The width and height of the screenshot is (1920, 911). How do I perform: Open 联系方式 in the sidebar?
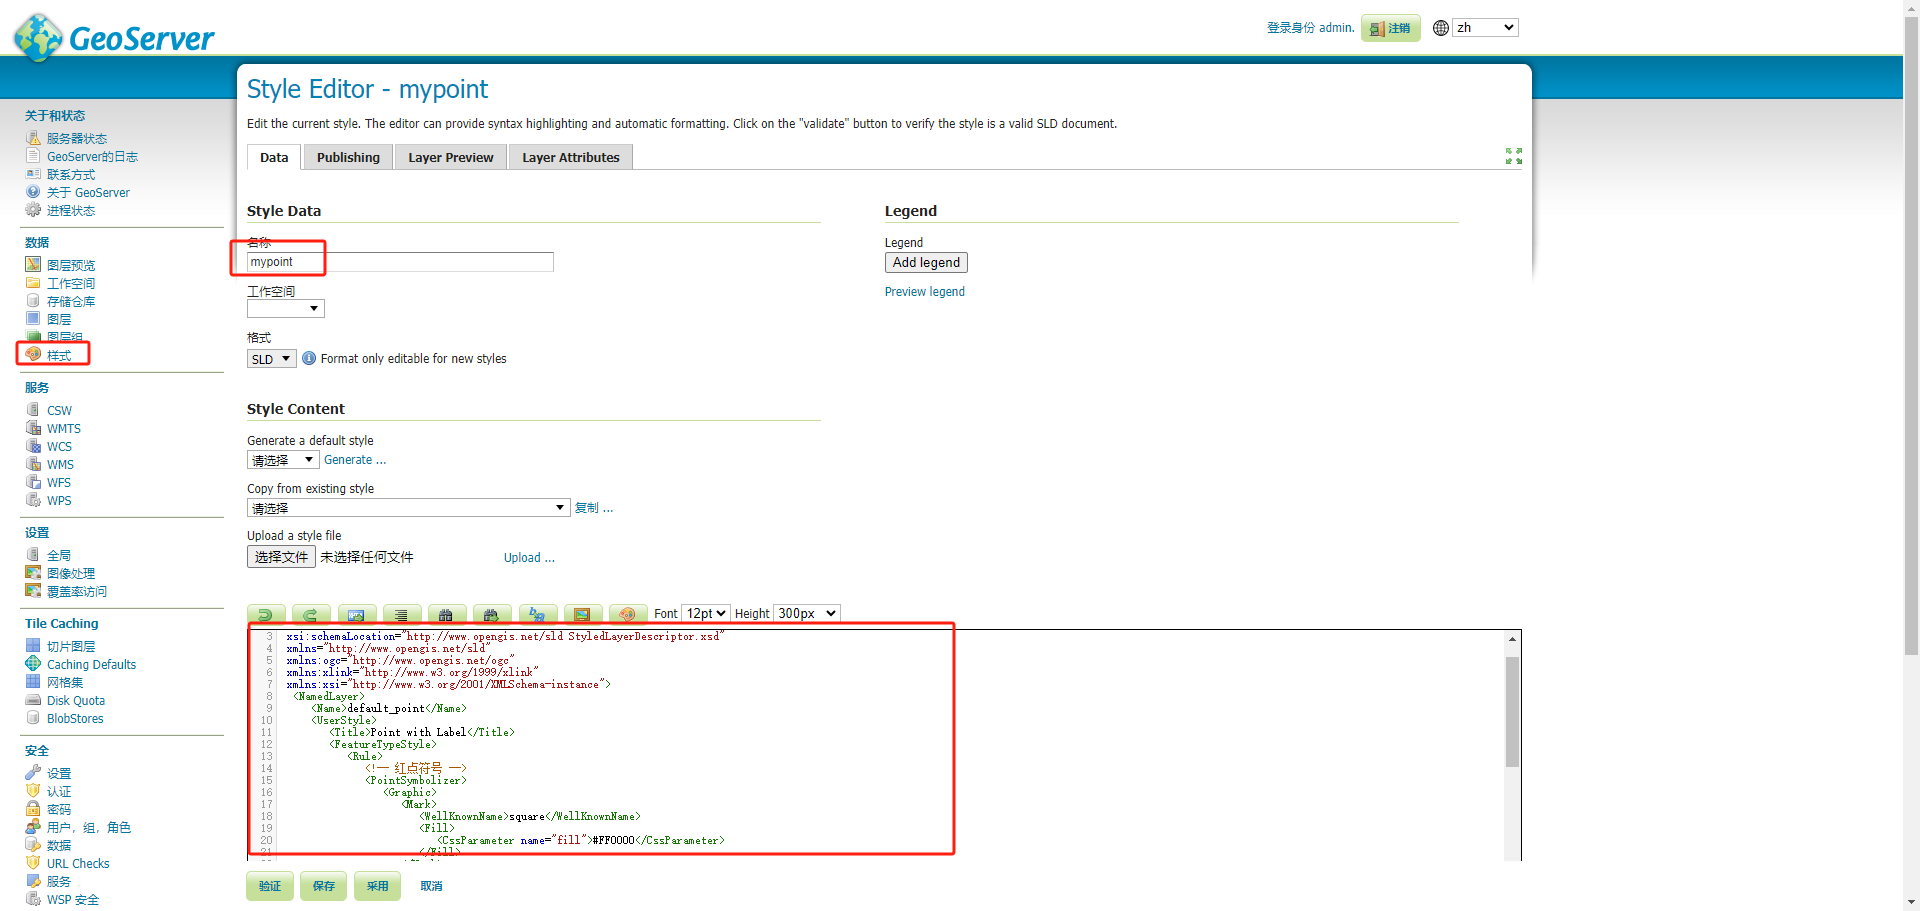71,175
